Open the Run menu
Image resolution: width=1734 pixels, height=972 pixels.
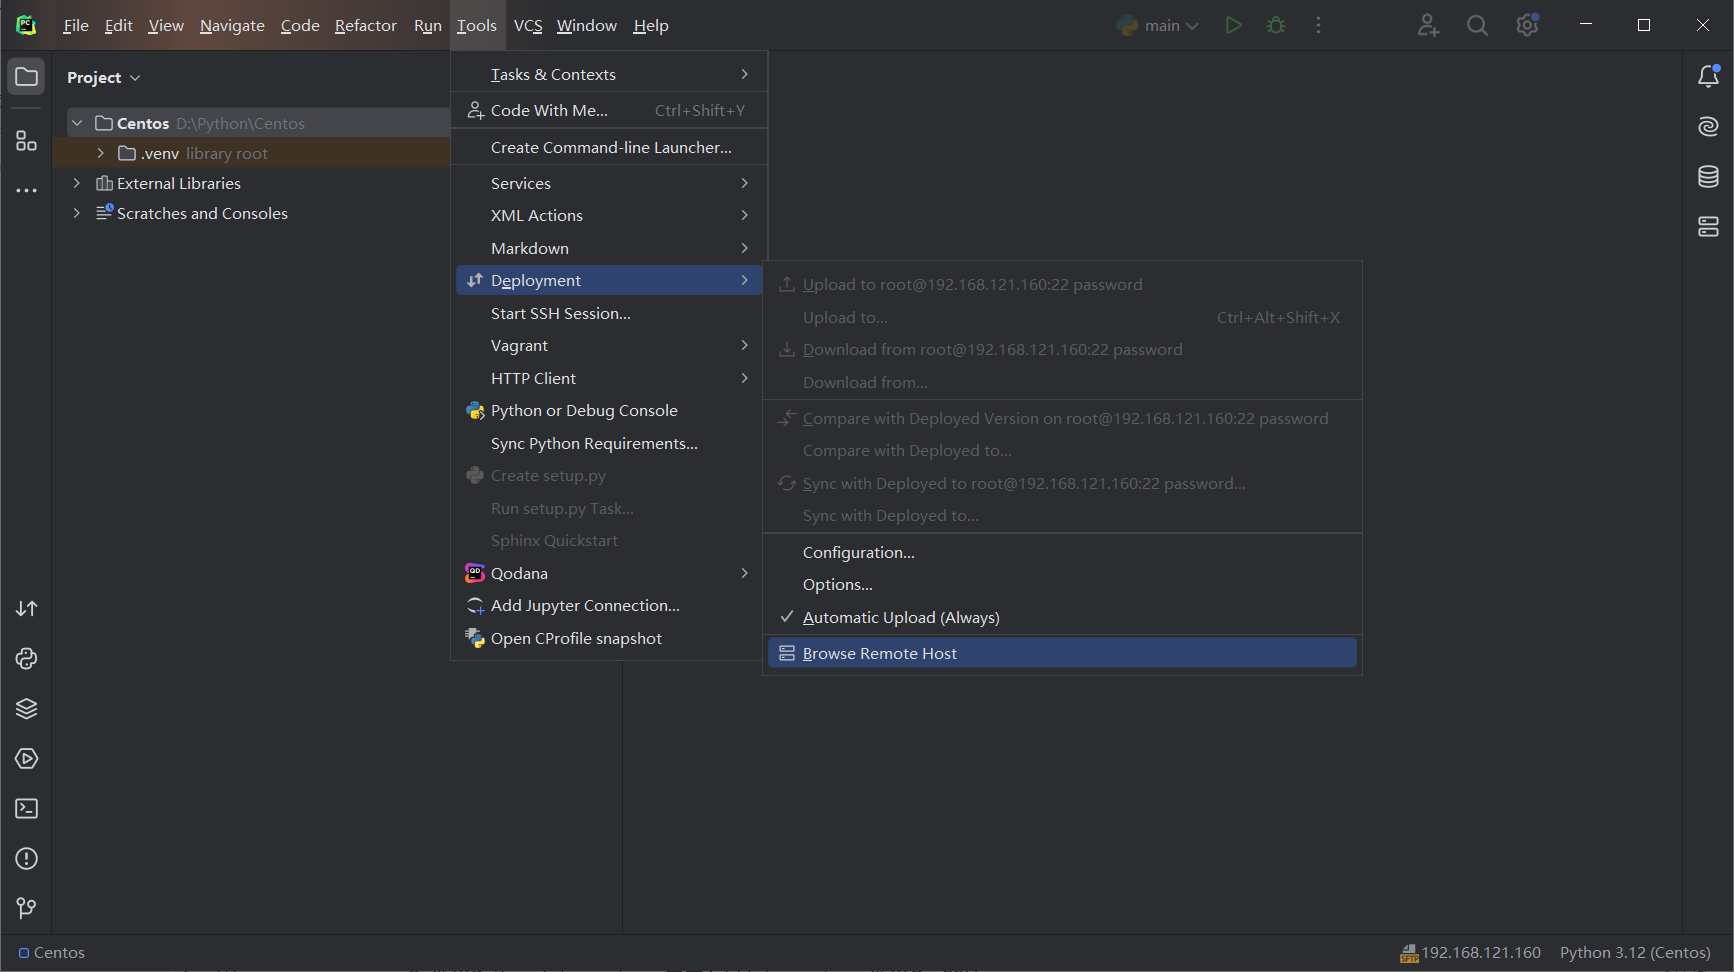(x=428, y=25)
